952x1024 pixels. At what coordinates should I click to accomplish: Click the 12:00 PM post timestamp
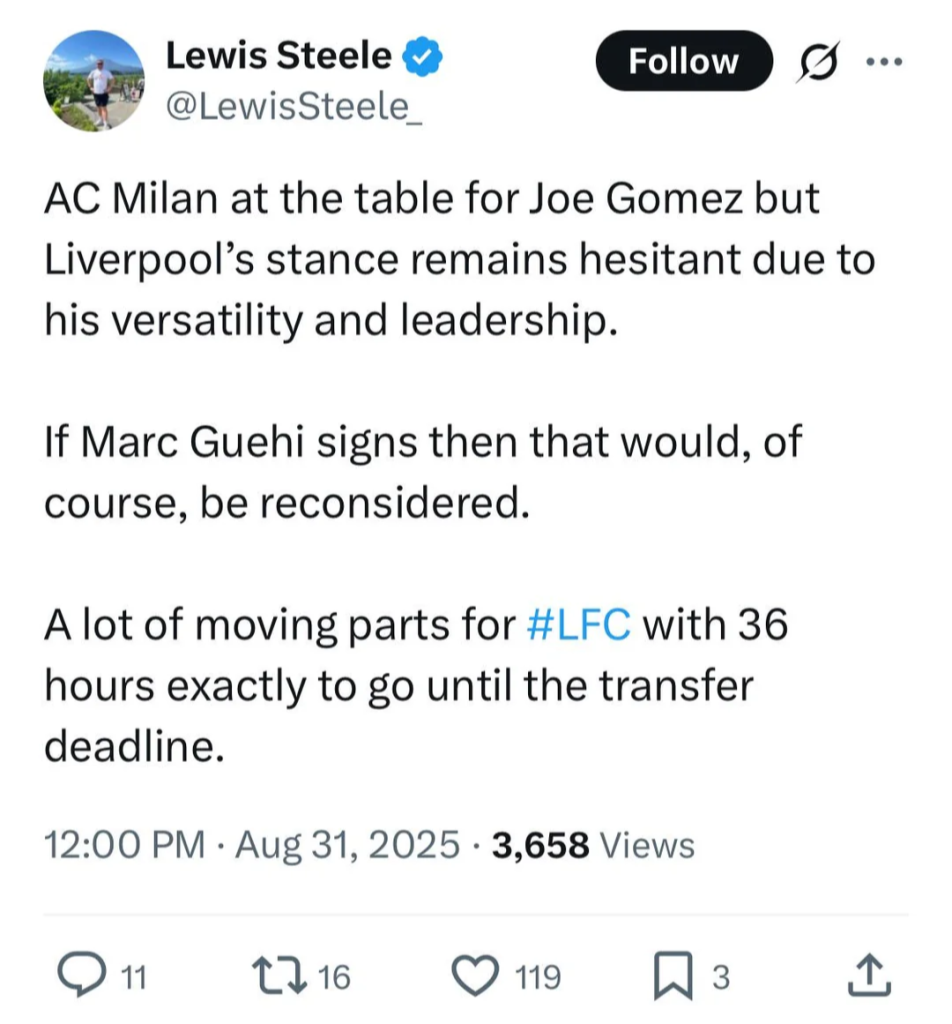(124, 845)
